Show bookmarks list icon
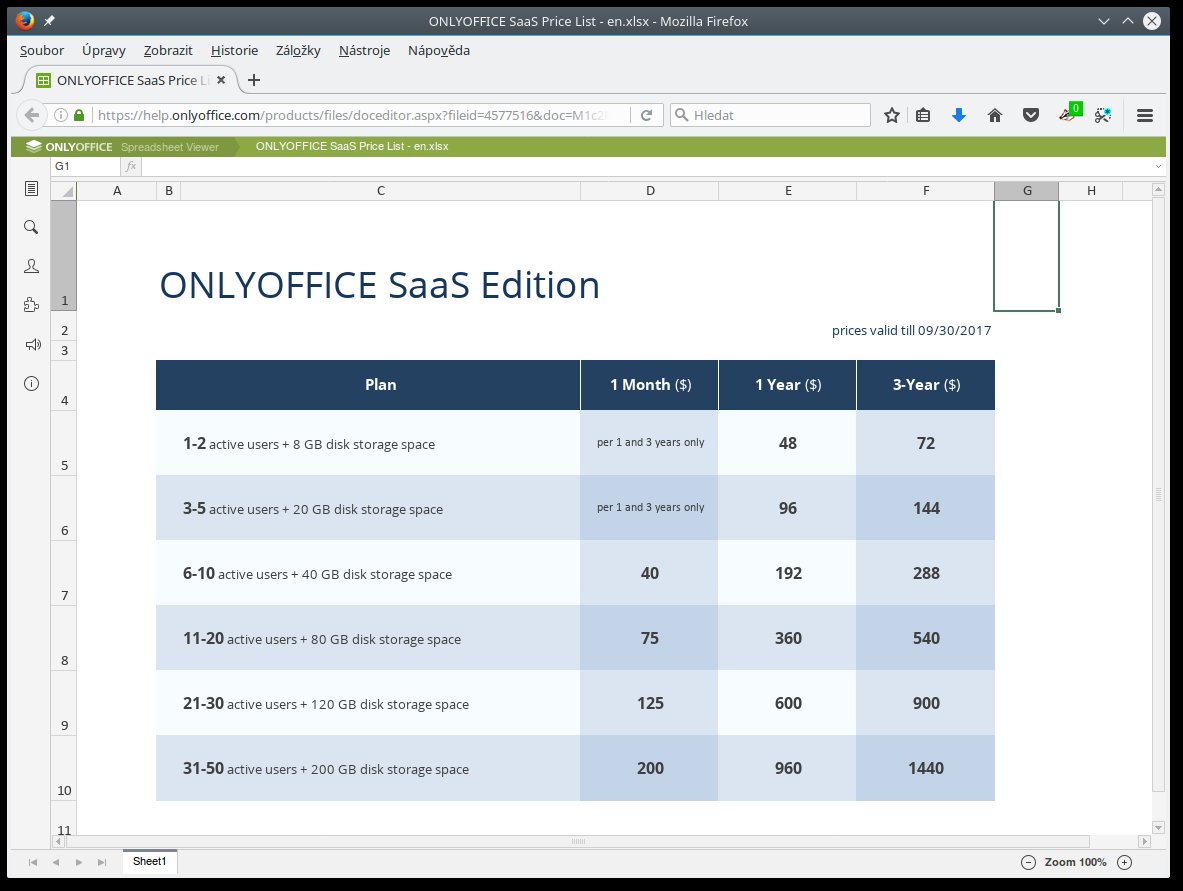 tap(923, 115)
